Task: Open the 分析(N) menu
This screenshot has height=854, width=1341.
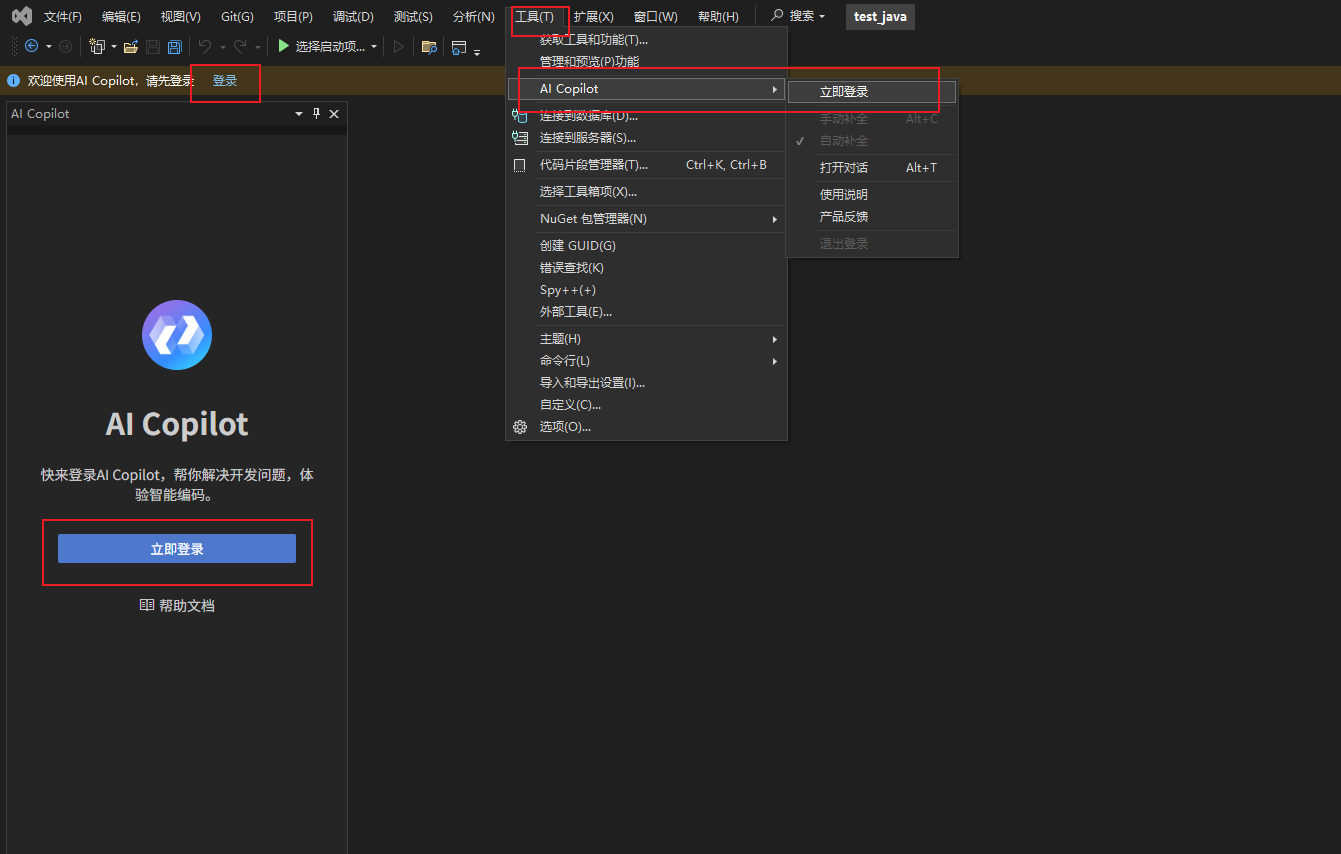Action: (474, 17)
